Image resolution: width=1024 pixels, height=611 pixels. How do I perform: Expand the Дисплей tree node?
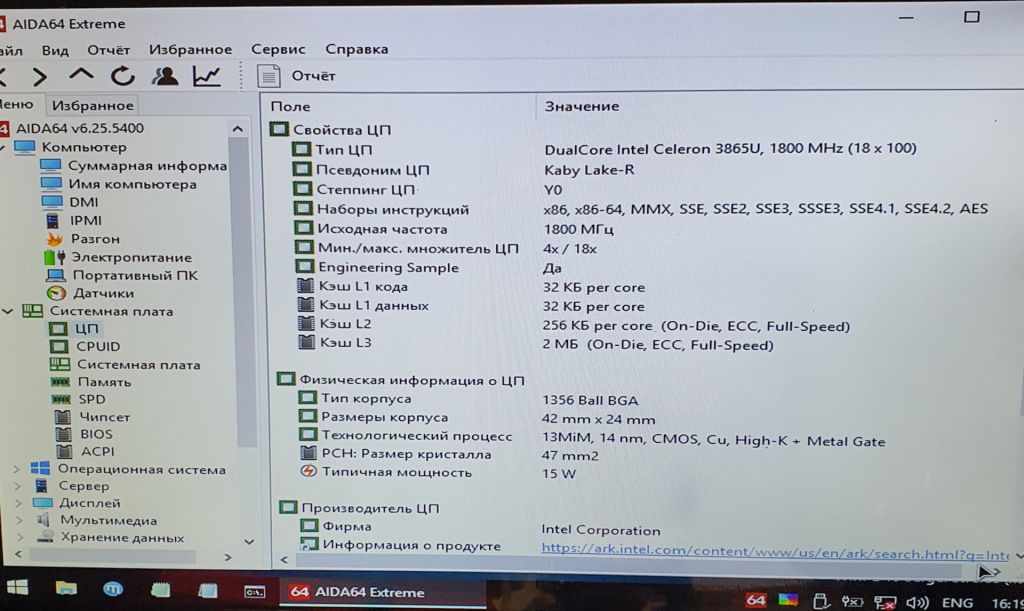click(x=18, y=503)
